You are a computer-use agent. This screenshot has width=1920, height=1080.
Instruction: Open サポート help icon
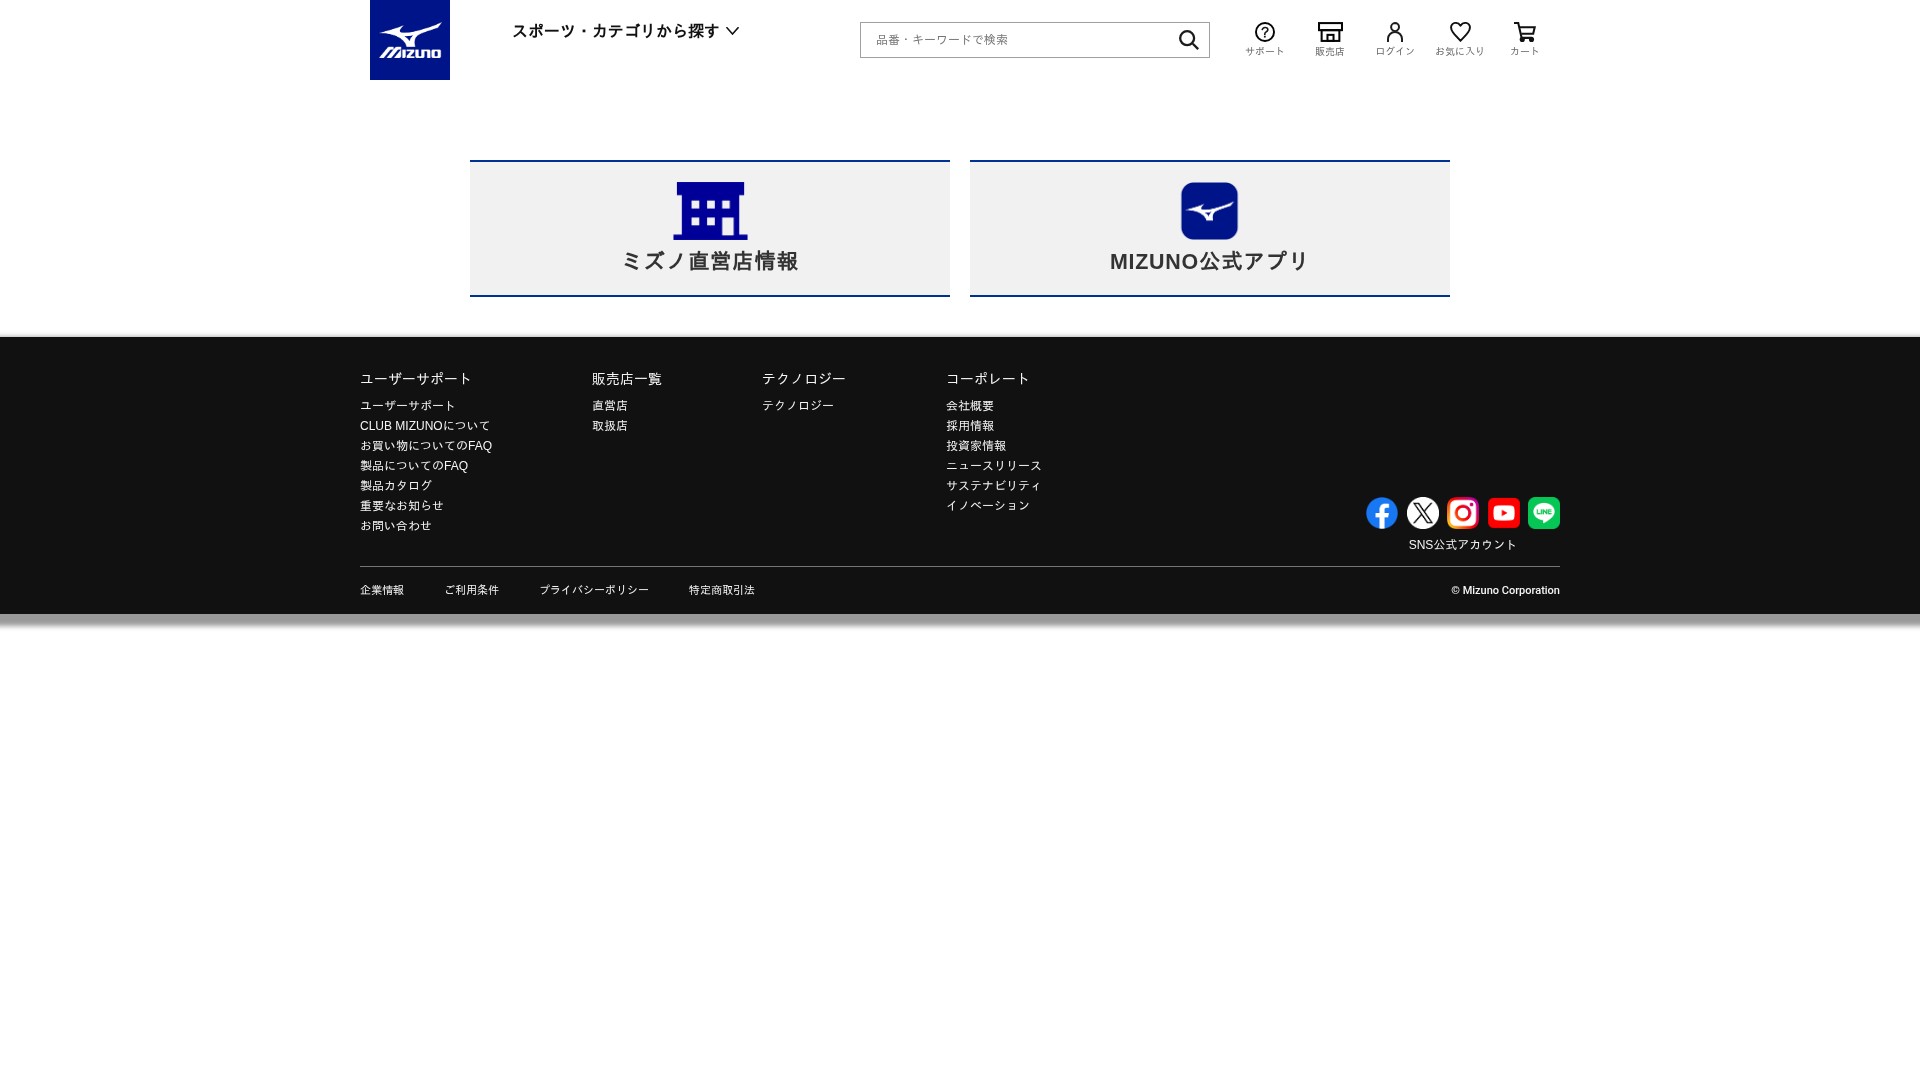point(1265,39)
